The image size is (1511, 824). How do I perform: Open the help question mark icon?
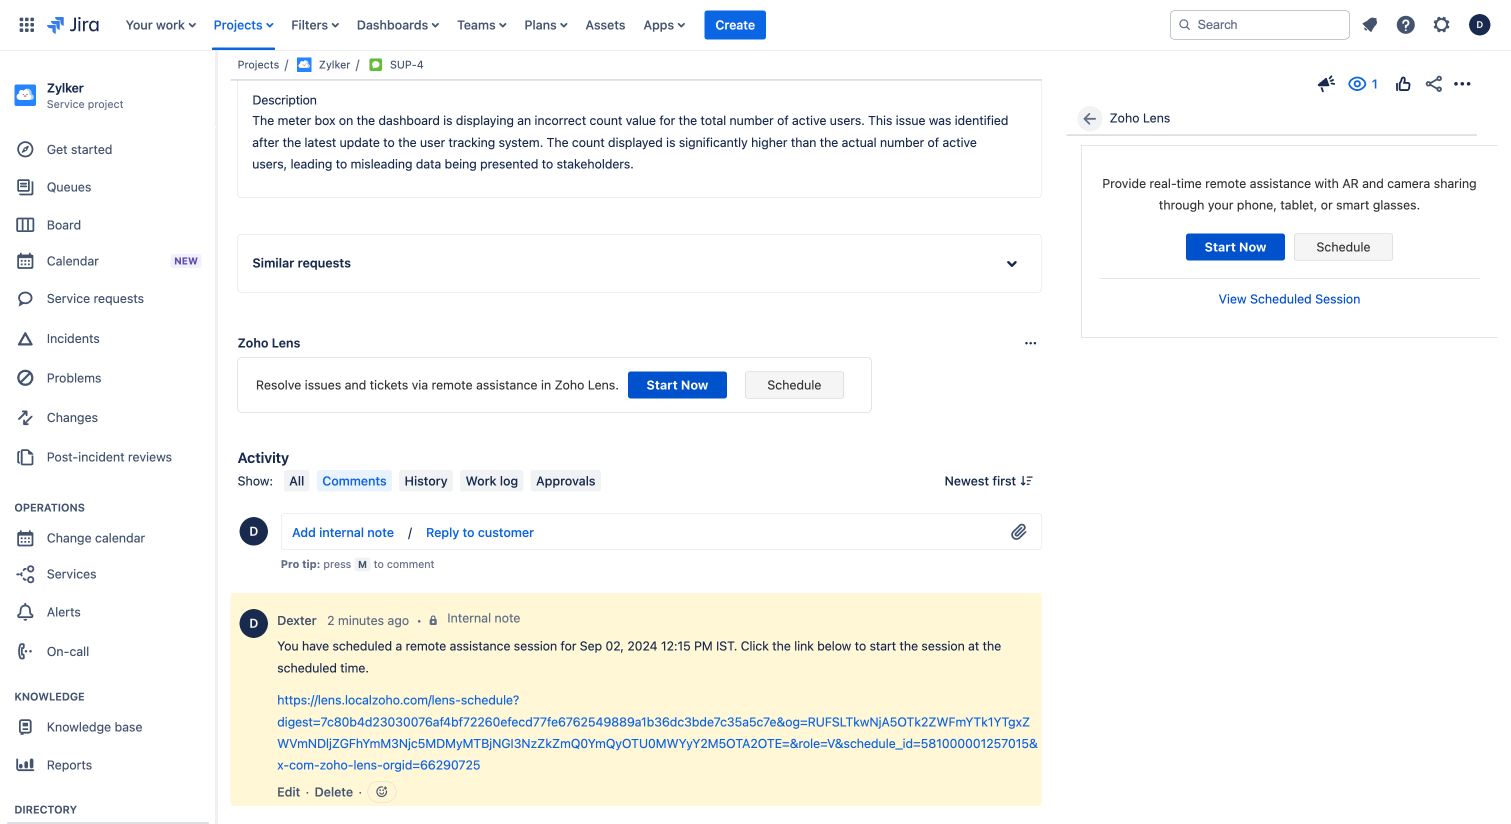(1406, 25)
